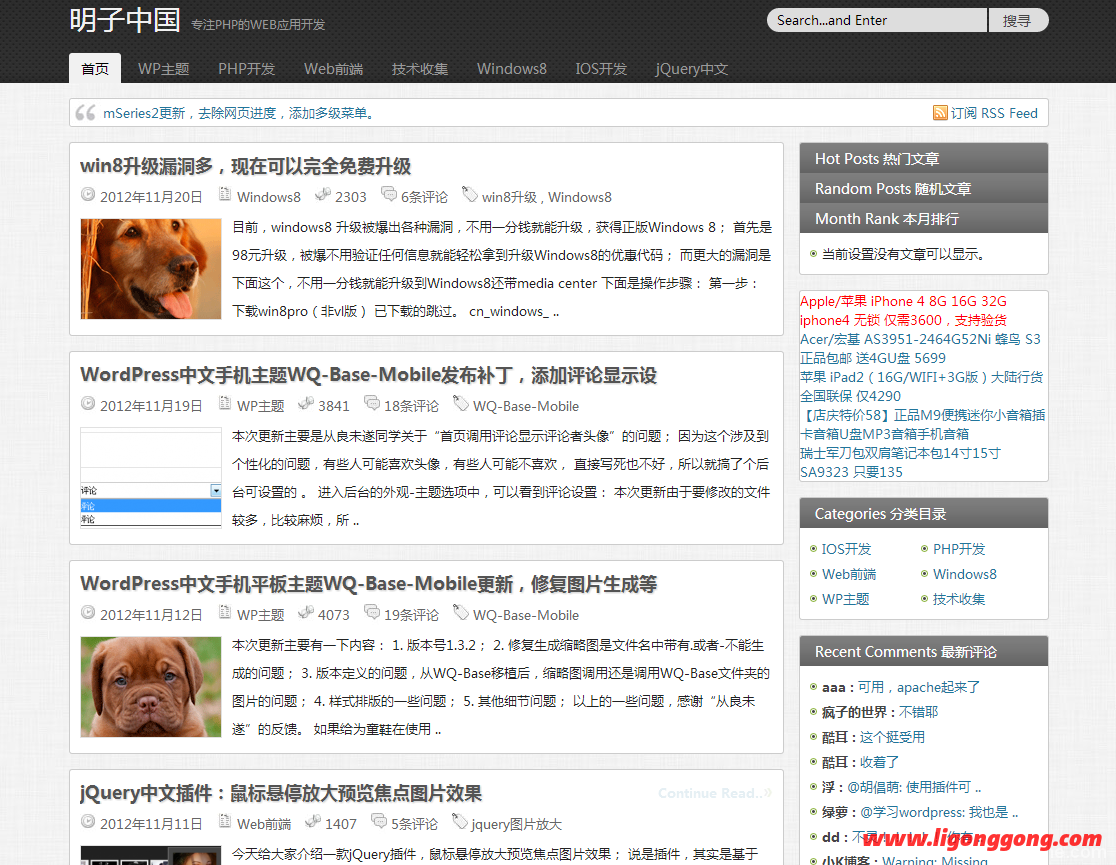Open the PHP开发 navigation tab
Viewport: 1116px width, 865px height.
click(246, 68)
